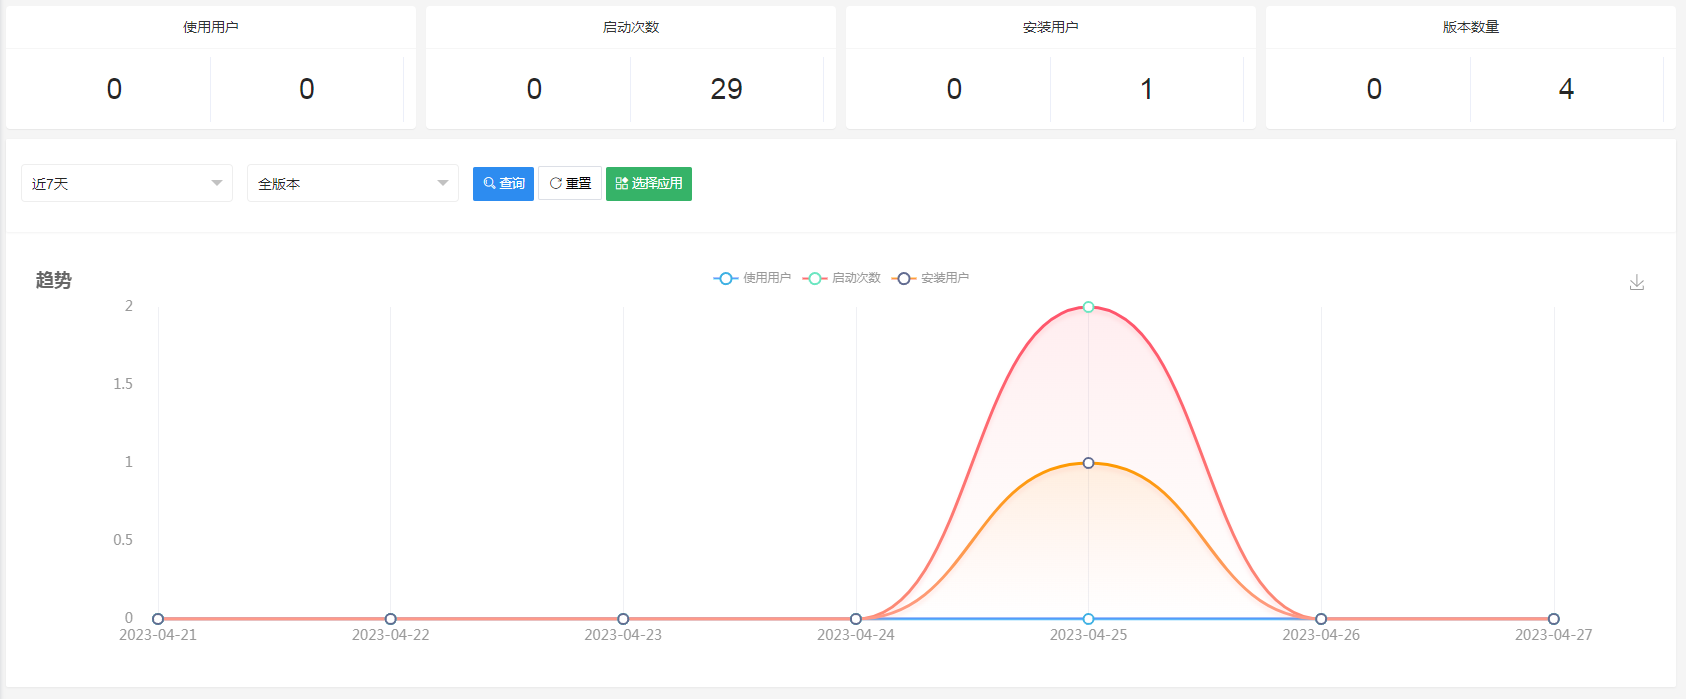Select the 启动次数 peak point on 2023-04-25
Viewport: 1686px width, 699px height.
pyautogui.click(x=1088, y=307)
